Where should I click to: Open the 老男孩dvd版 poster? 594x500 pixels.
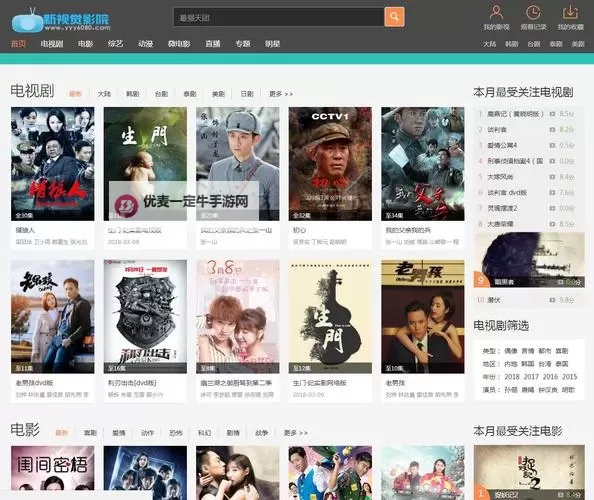coord(53,317)
